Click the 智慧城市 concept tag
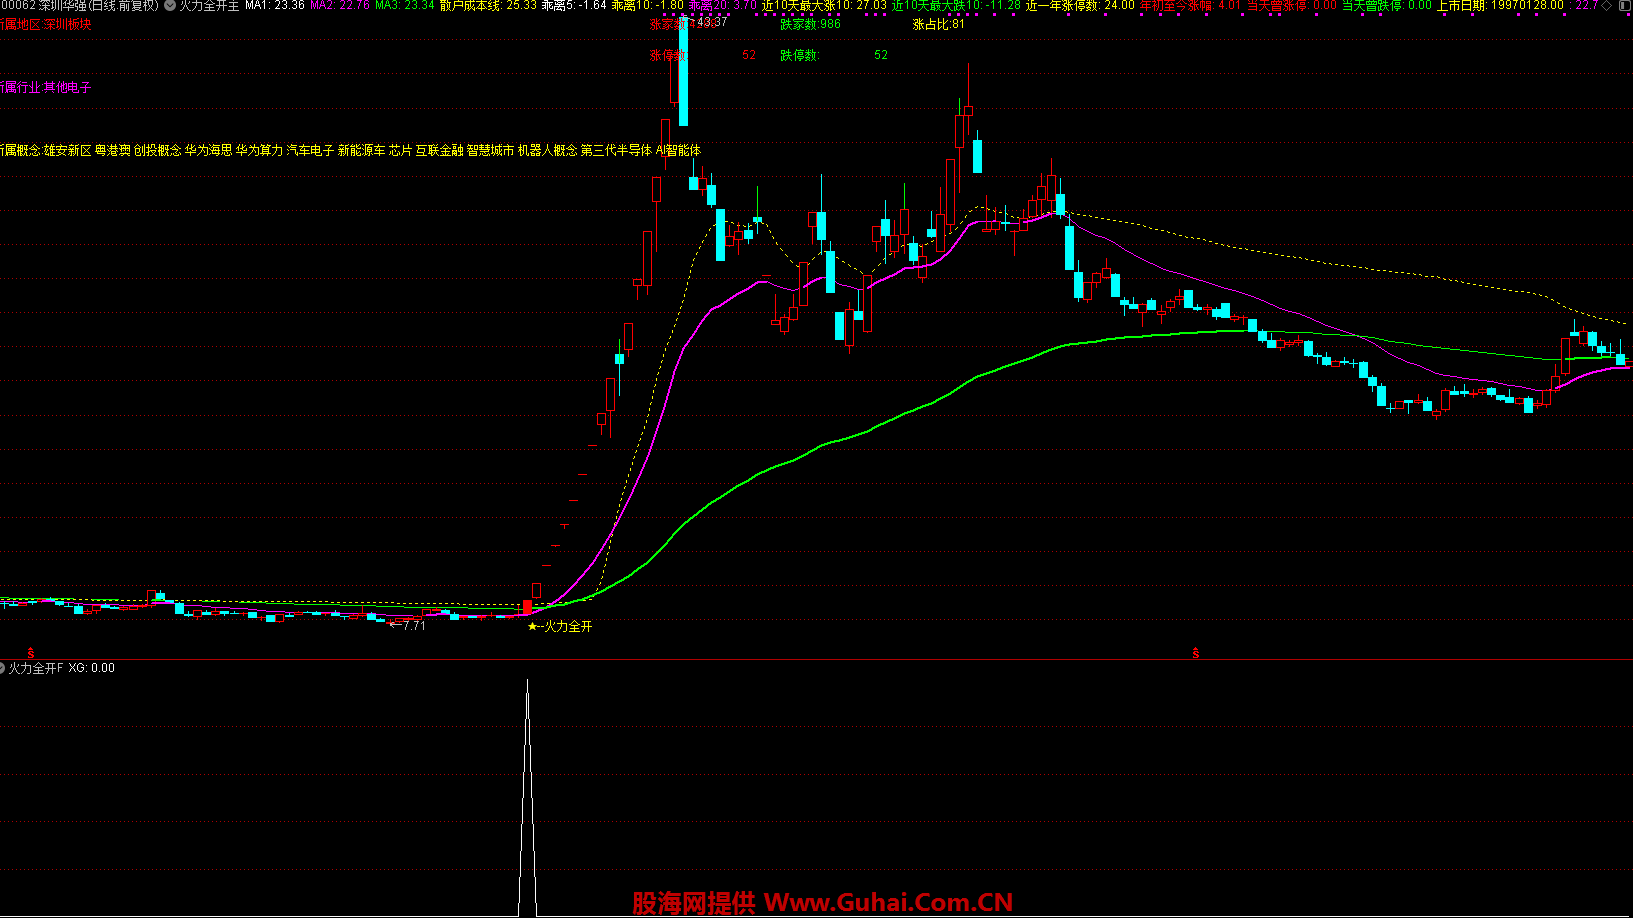 pos(491,150)
